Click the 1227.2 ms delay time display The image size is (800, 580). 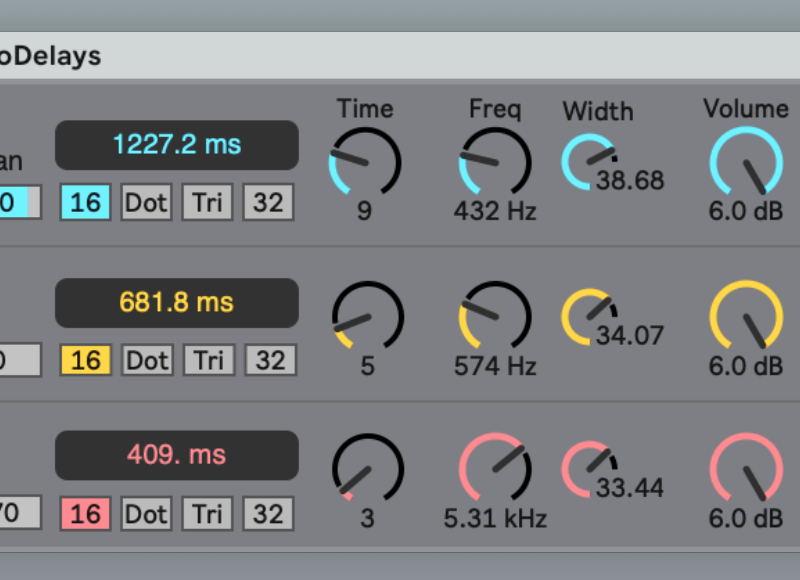[177, 145]
